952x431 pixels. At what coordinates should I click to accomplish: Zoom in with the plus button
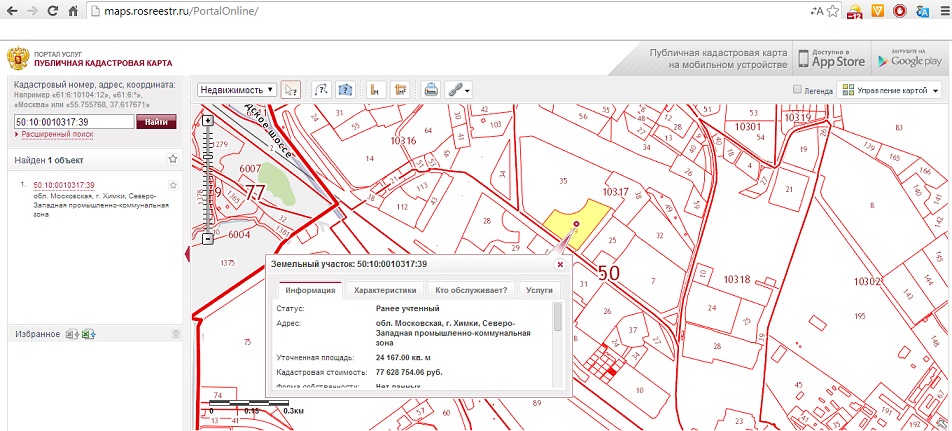pos(208,121)
